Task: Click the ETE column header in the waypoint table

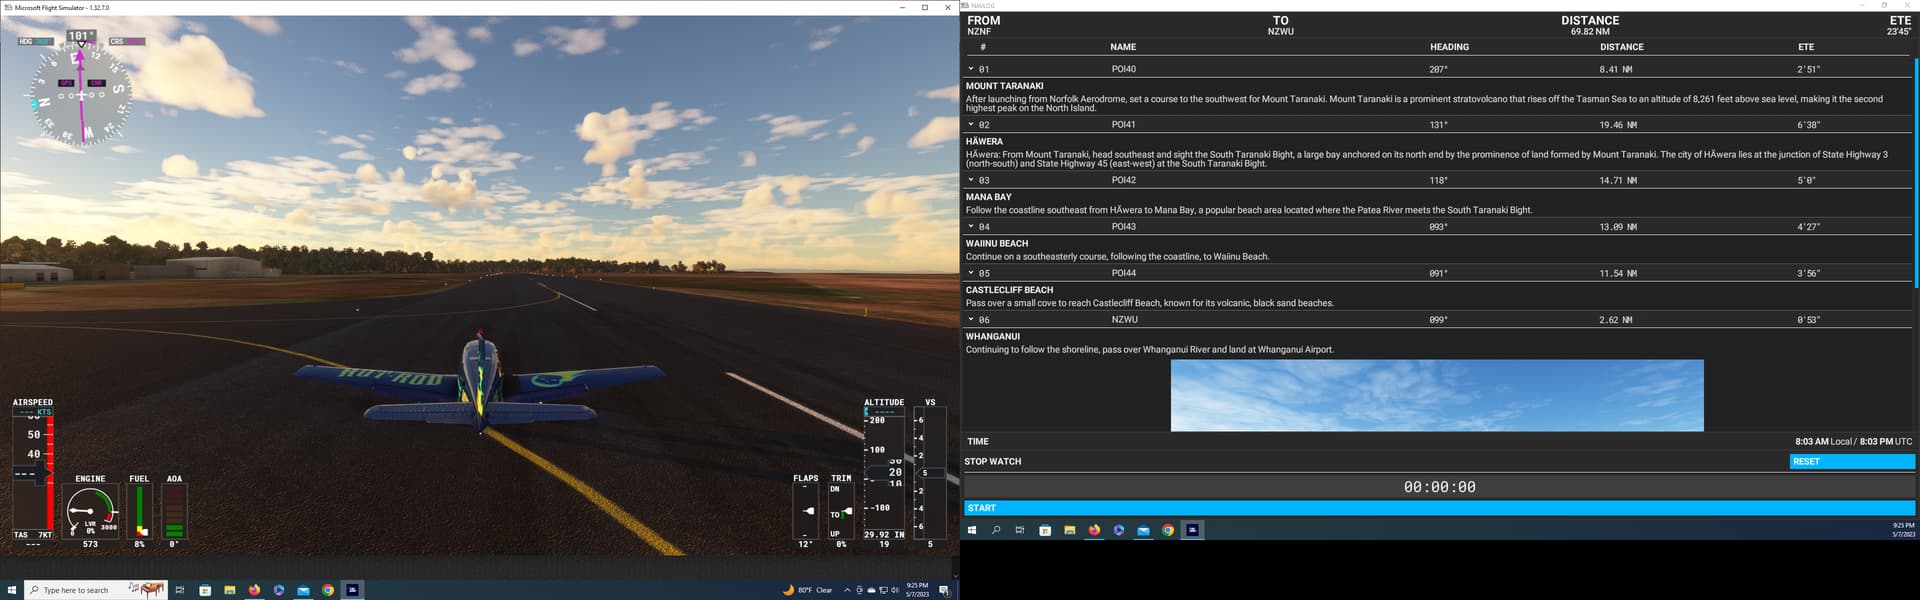Action: pyautogui.click(x=1806, y=47)
